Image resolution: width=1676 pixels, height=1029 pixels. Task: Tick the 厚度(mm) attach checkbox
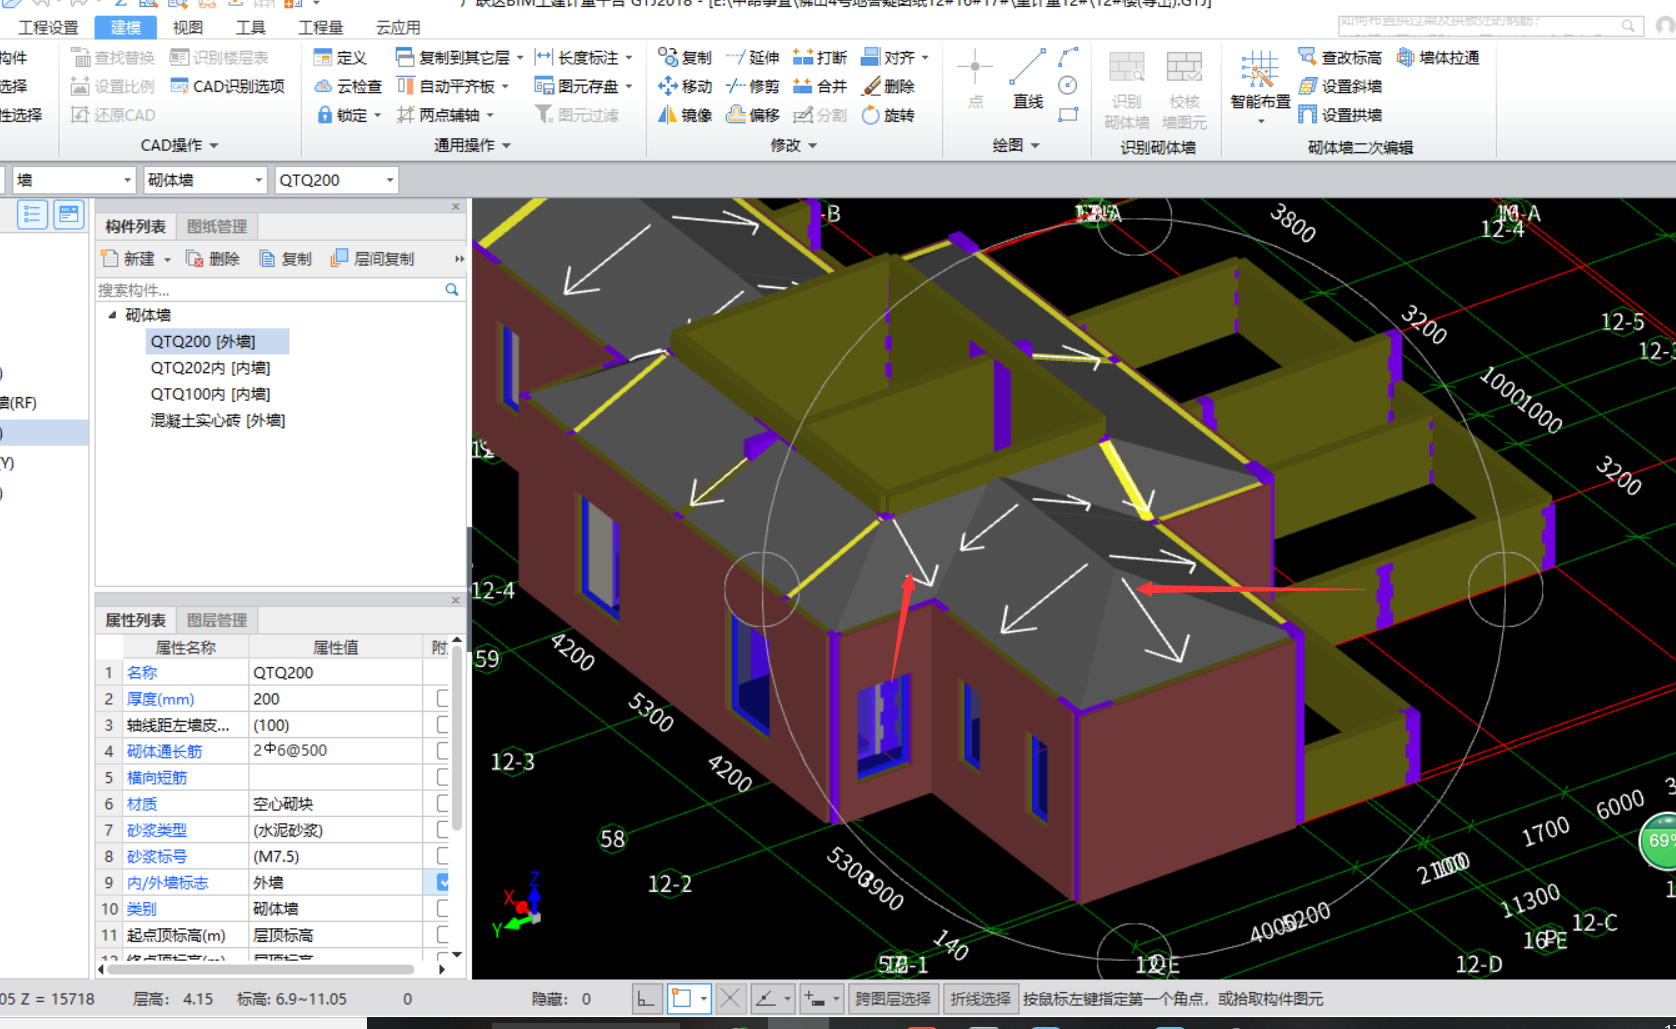tap(443, 698)
